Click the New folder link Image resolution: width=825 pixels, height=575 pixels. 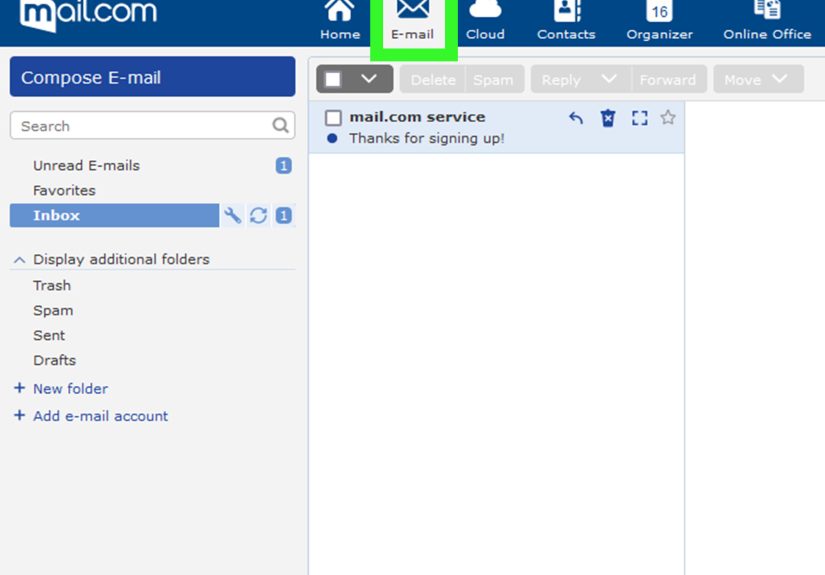click(71, 389)
